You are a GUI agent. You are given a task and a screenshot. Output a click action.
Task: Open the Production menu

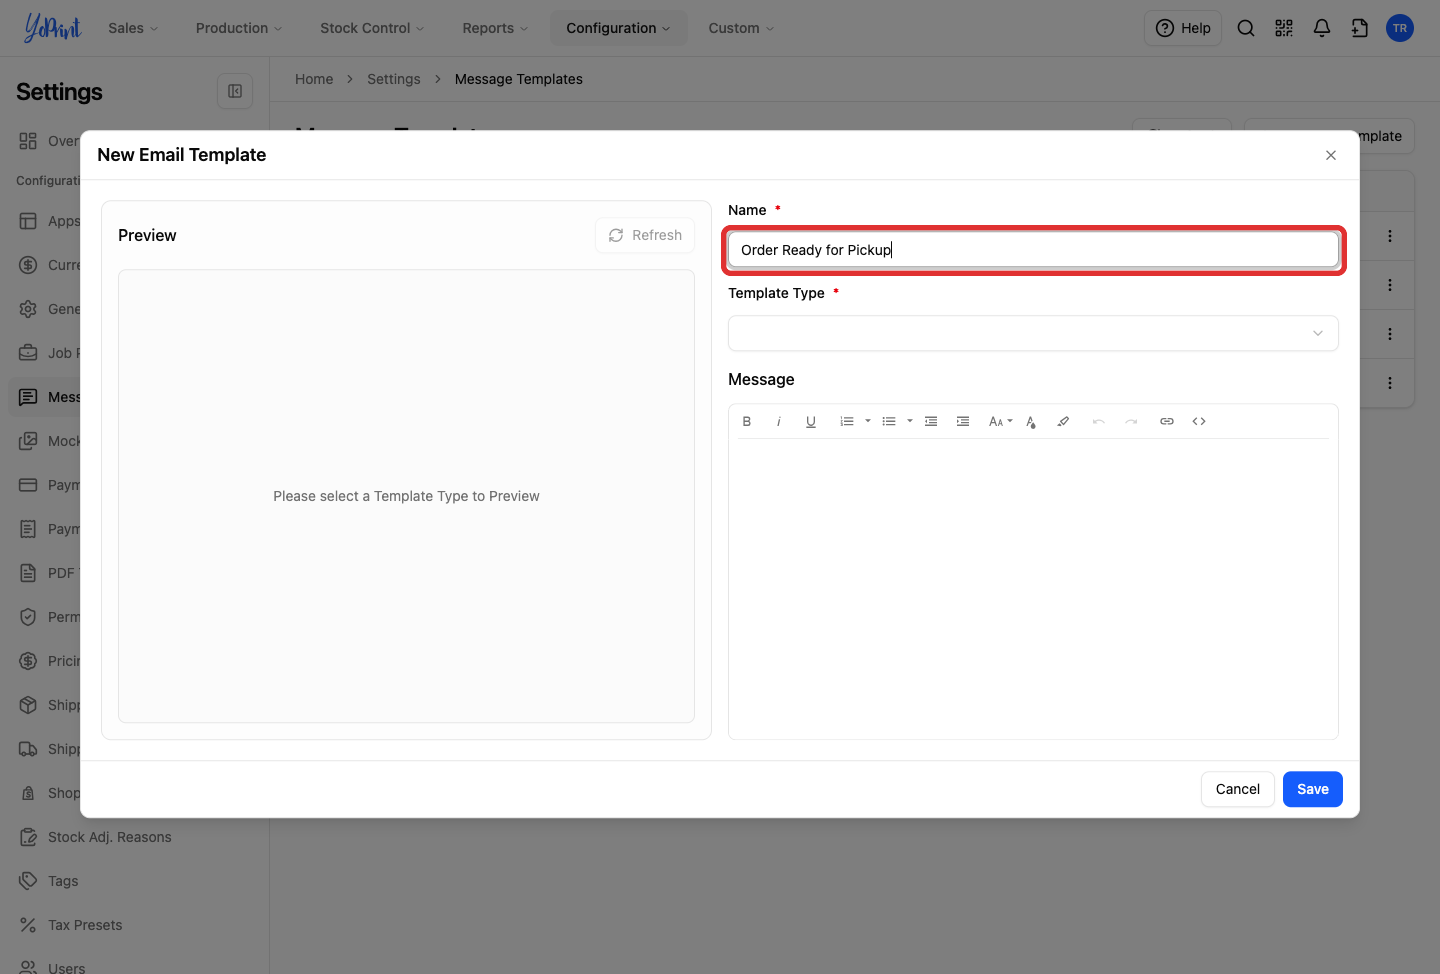(239, 28)
